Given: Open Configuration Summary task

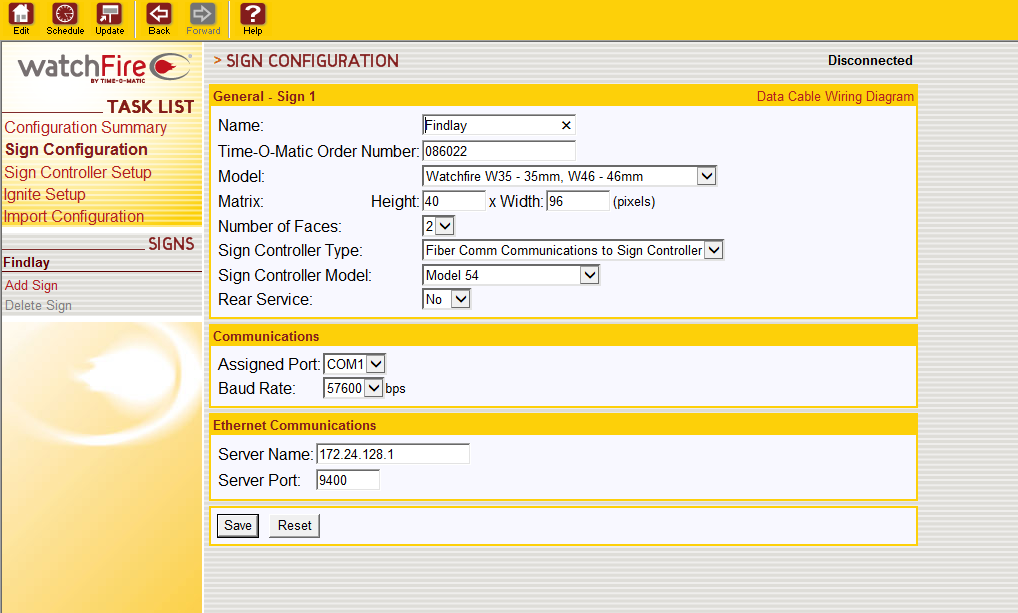Looking at the screenshot, I should tap(86, 127).
